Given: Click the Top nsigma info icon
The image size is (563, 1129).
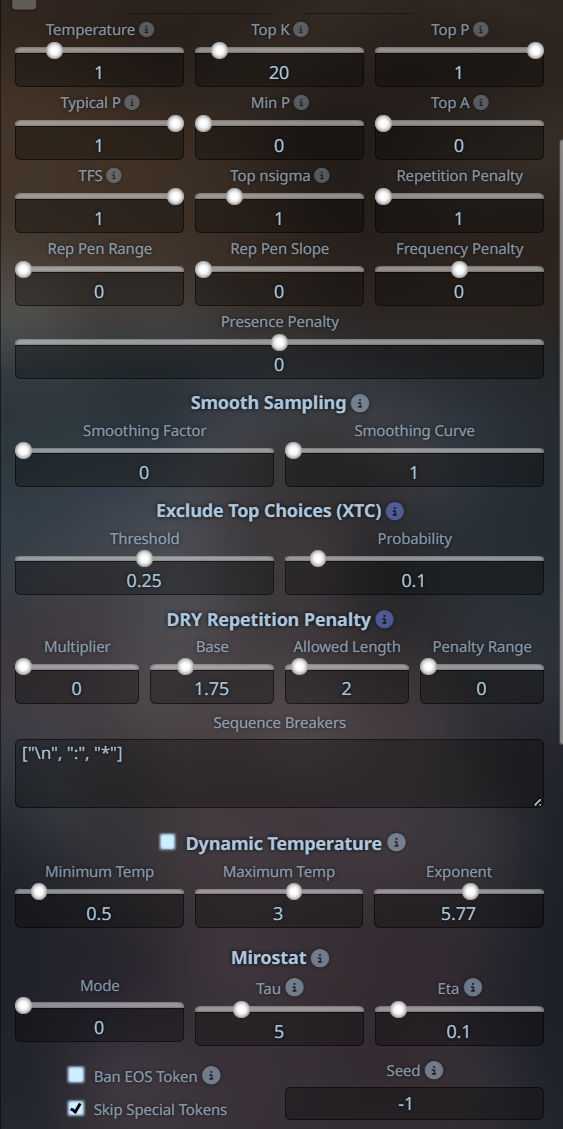Looking at the screenshot, I should 322,176.
